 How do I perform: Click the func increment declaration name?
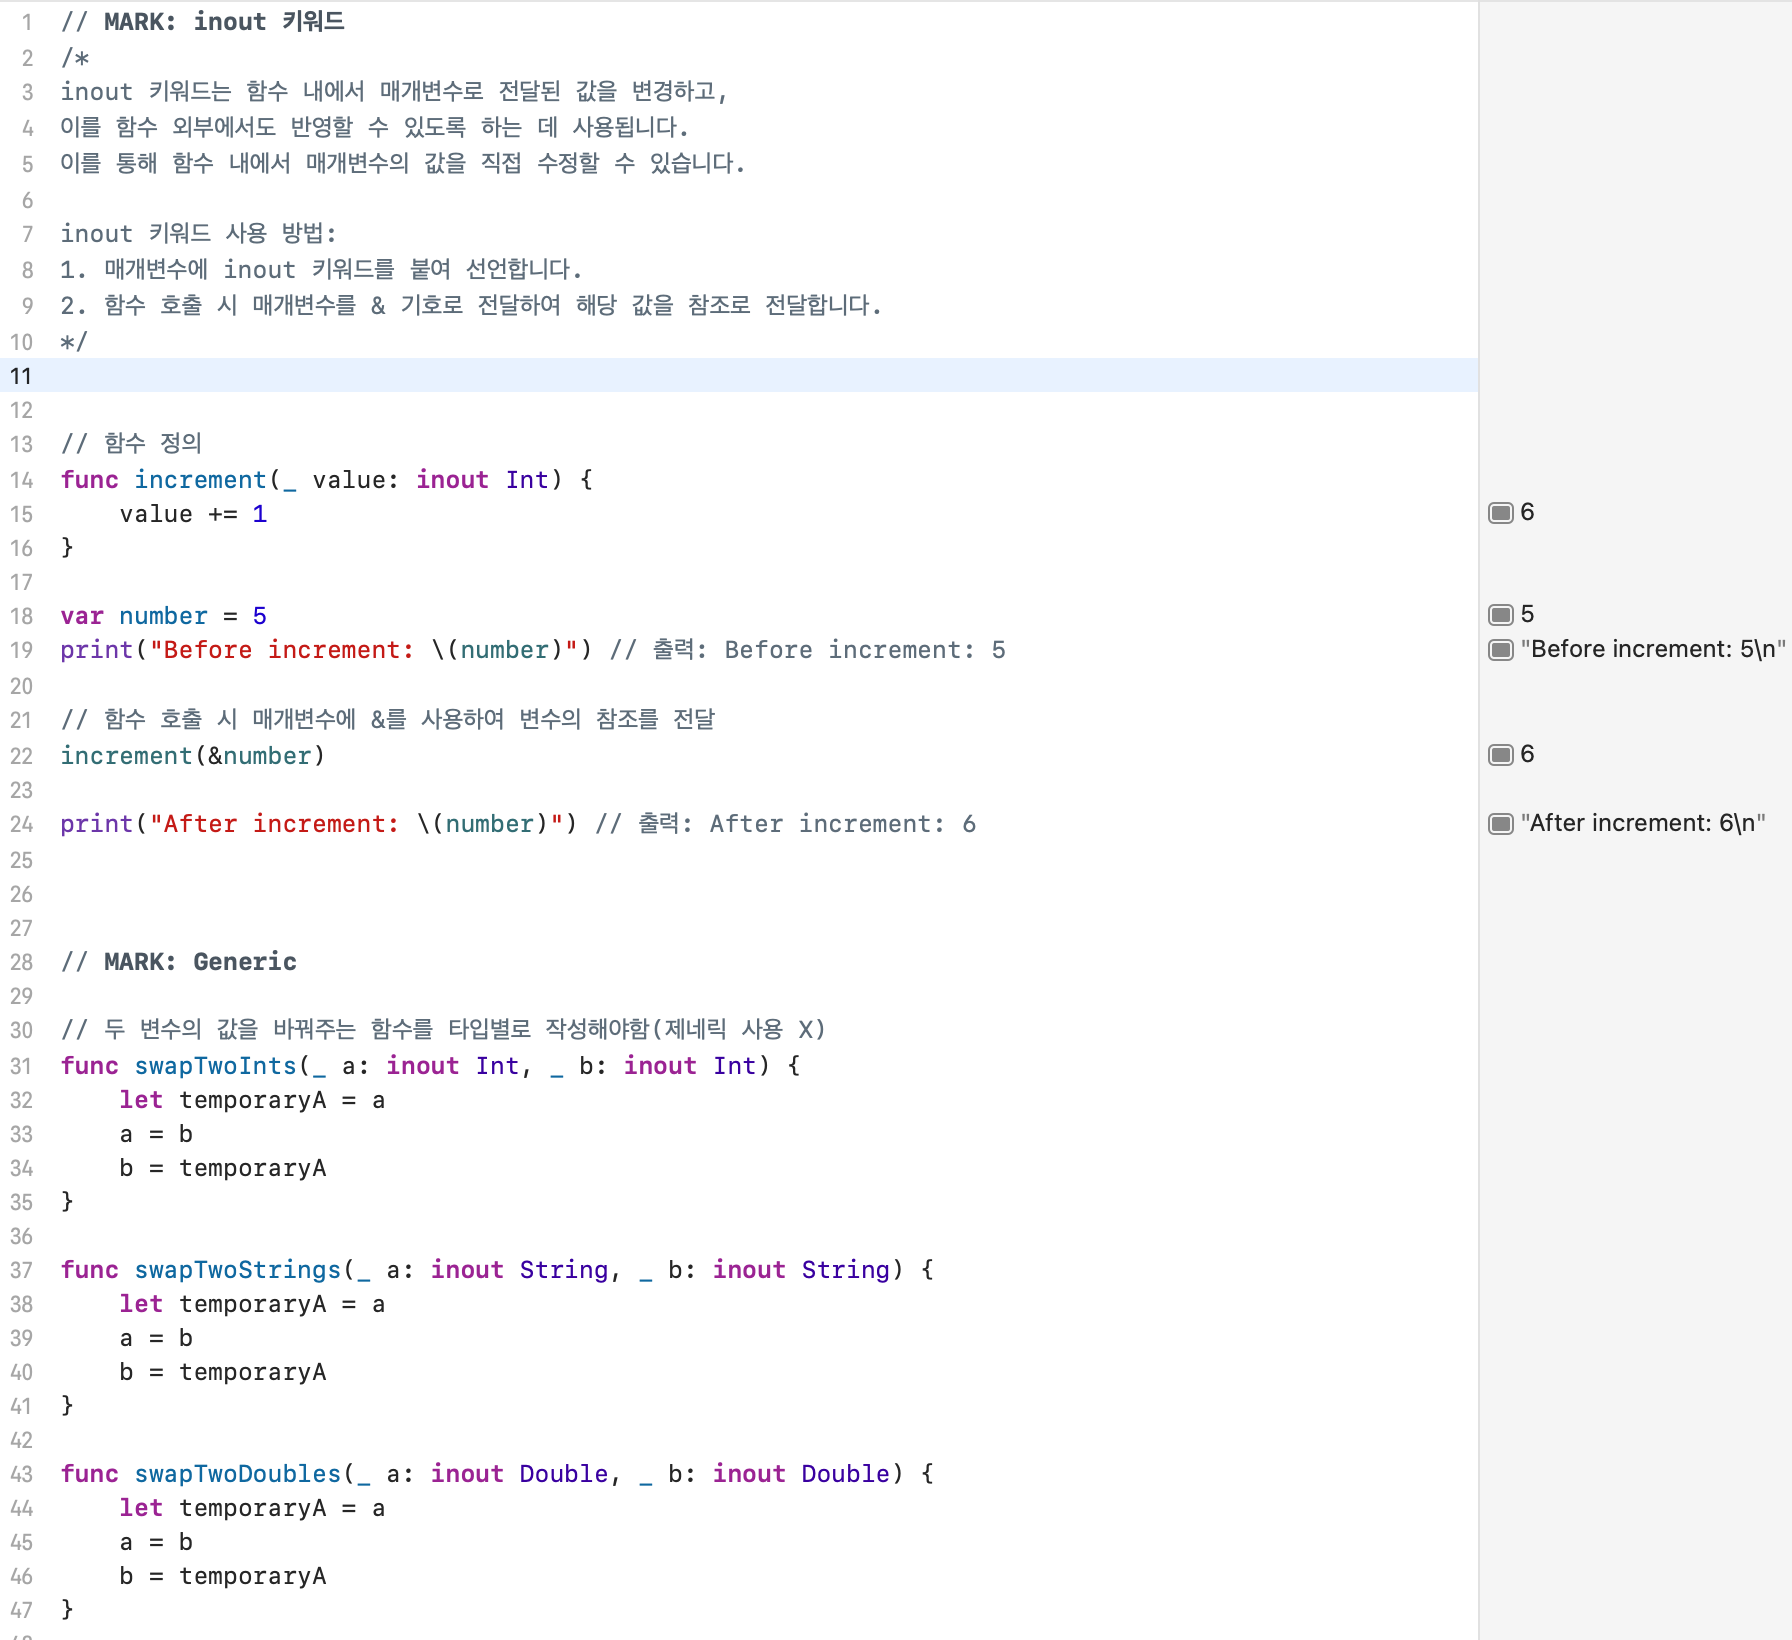point(201,480)
